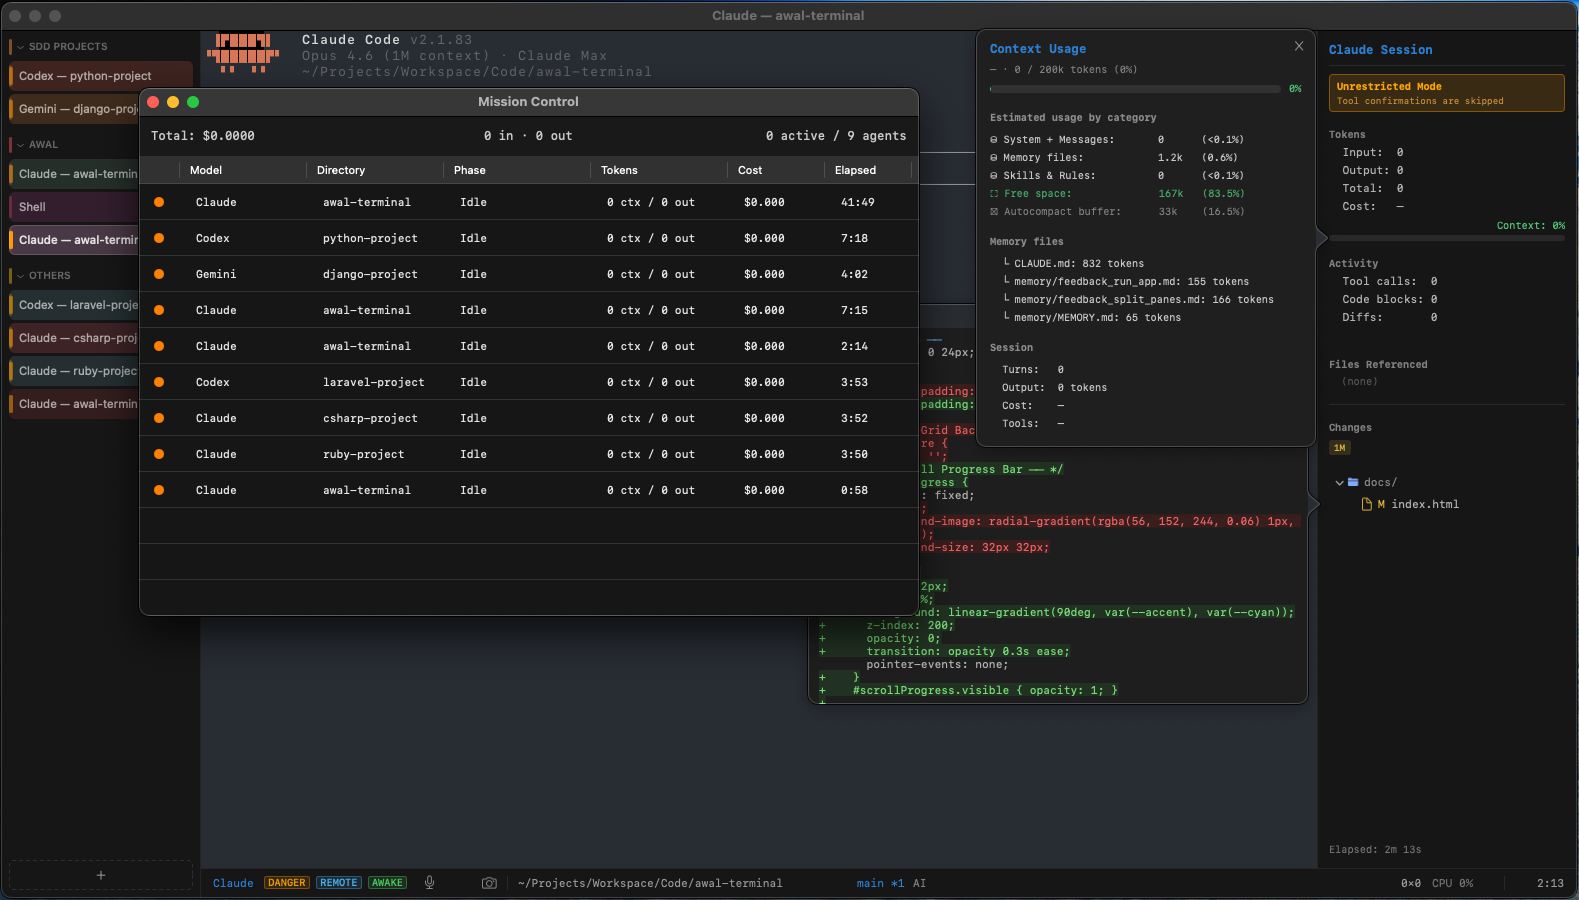This screenshot has height=900, width=1579.
Task: Click the index.html file icon
Action: (x=1367, y=504)
